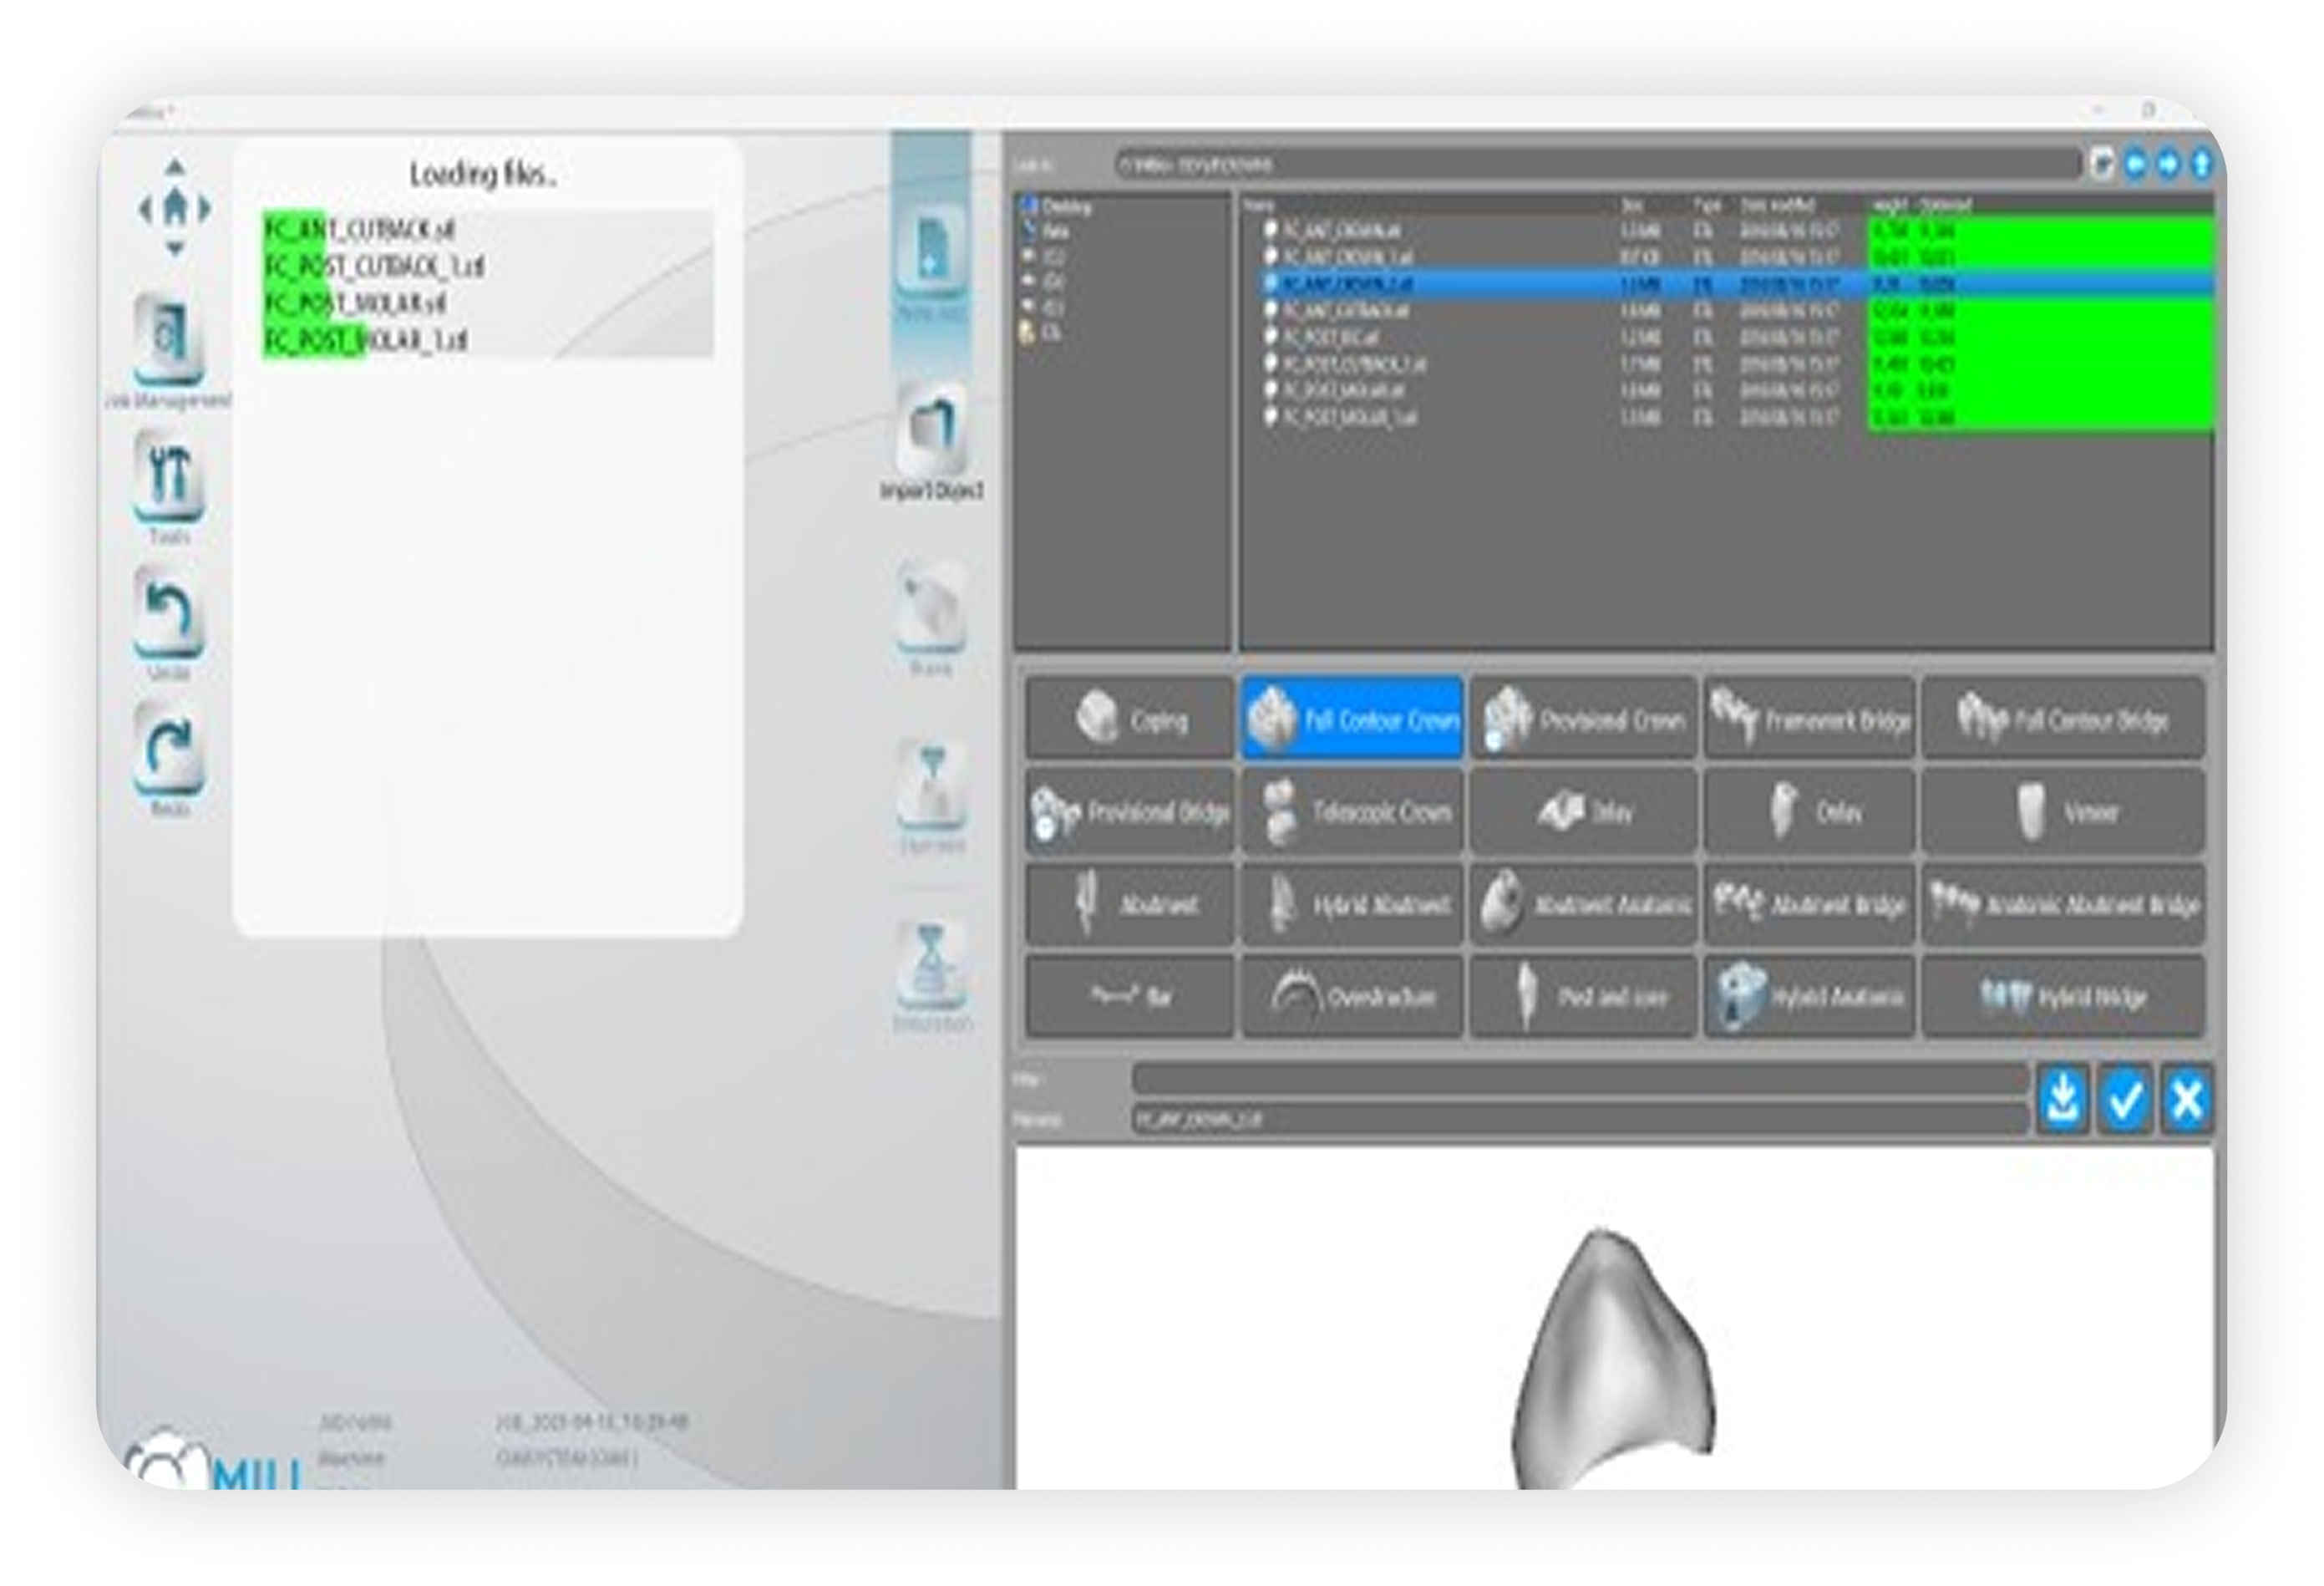Viewport: 2324px width, 1586px height.
Task: Sort files by the Name column
Action: point(1259,205)
